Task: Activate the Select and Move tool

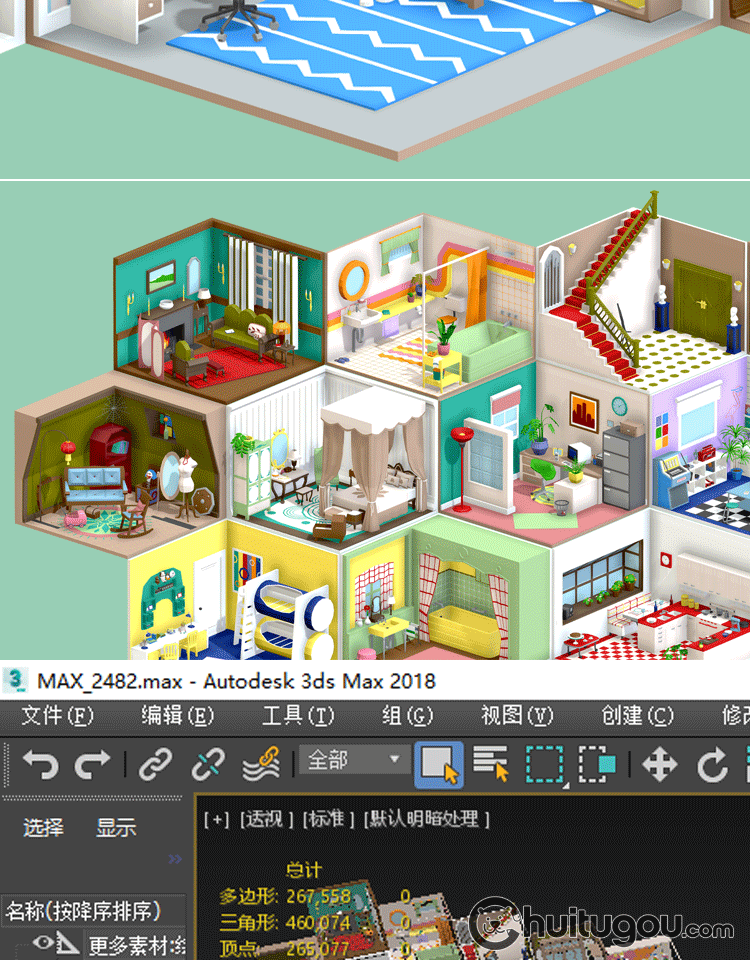Action: coord(659,765)
